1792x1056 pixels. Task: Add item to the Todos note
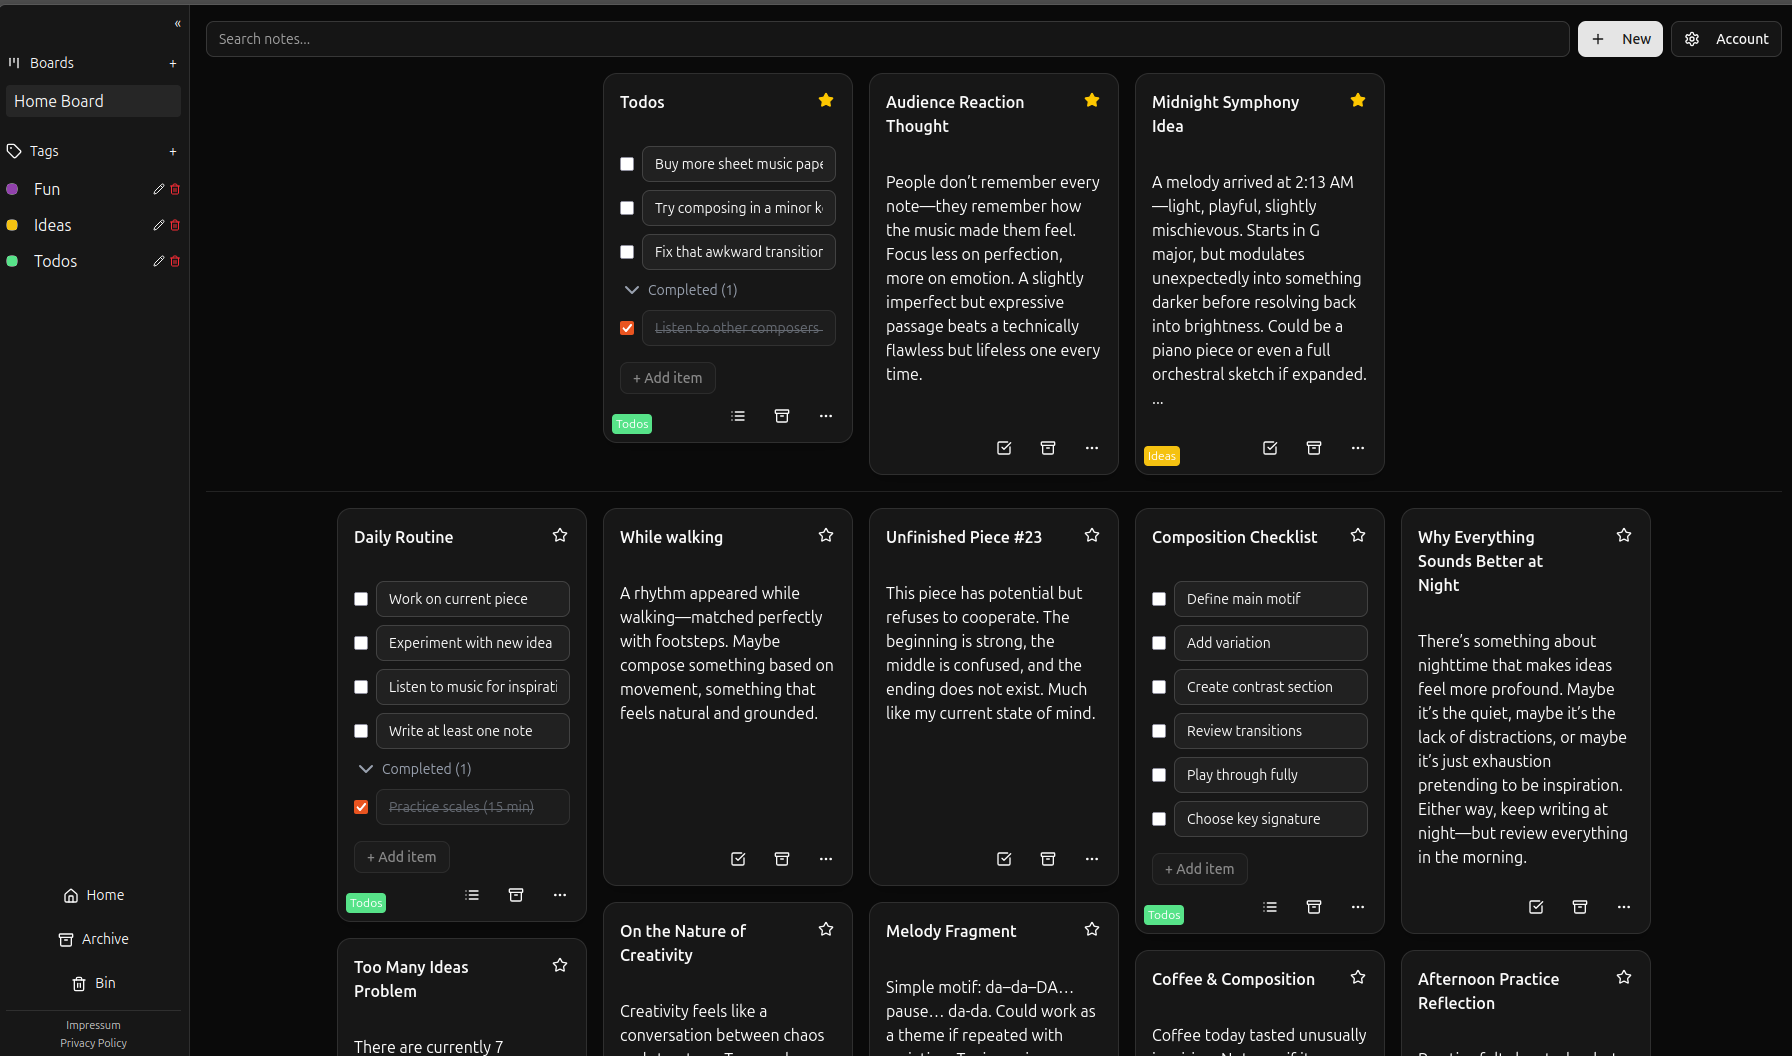point(667,378)
